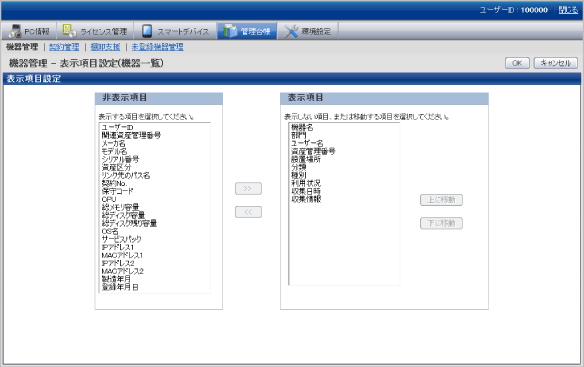Open the 契約管理 link

64,47
